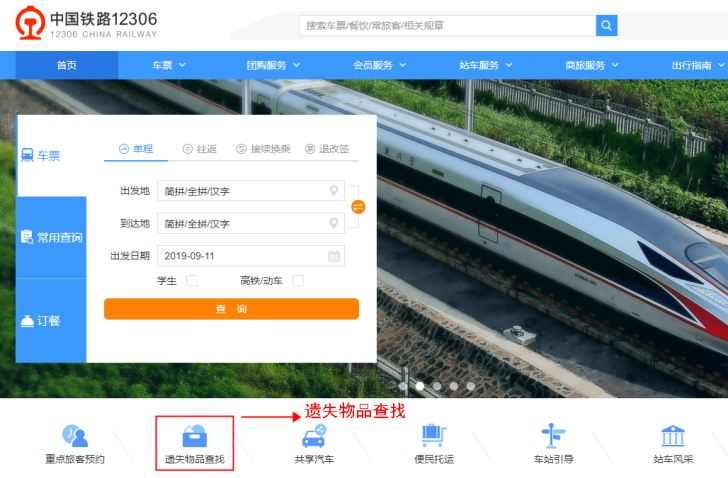
Task: Click the blue search magnifier button
Action: tap(606, 26)
